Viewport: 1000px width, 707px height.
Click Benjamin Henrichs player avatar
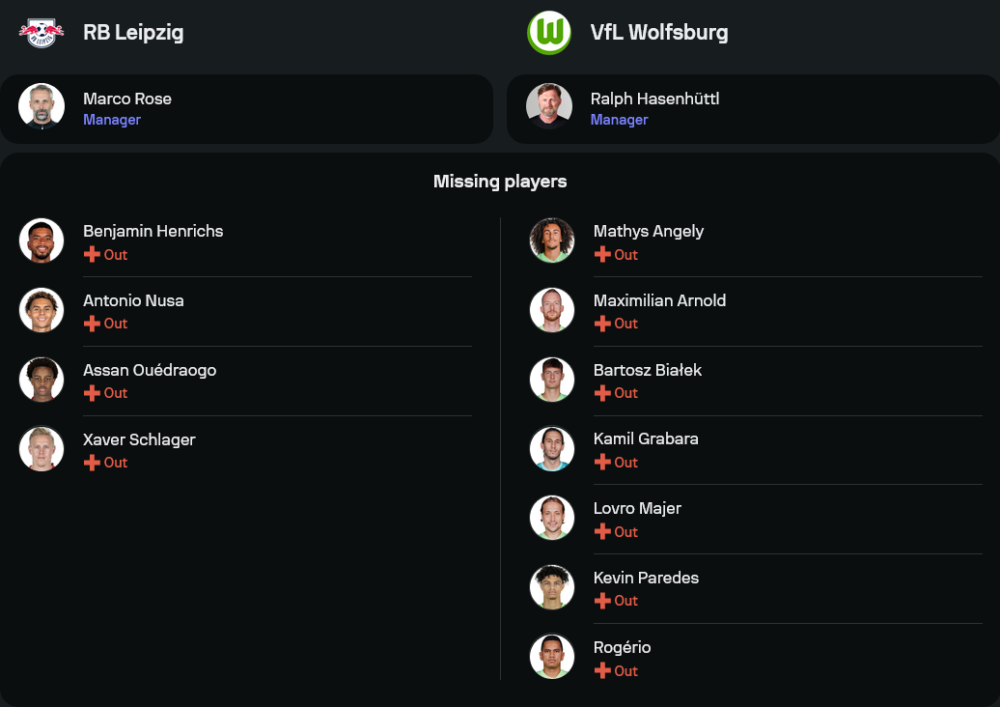41,241
